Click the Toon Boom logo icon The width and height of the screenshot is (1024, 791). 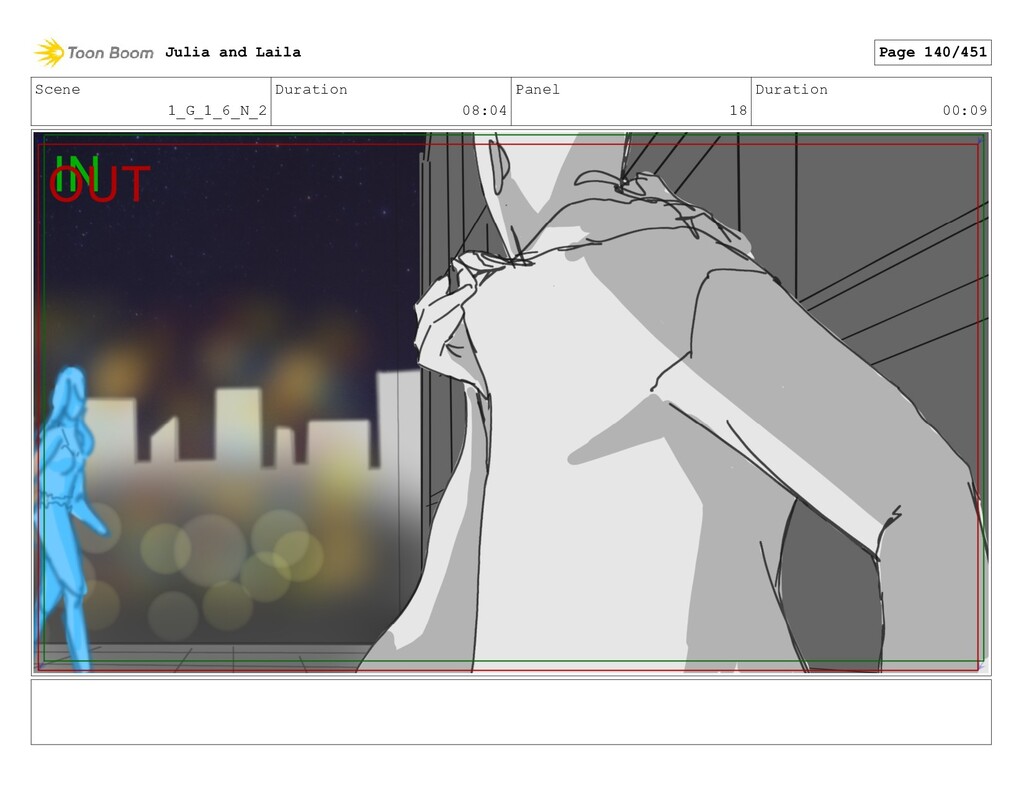pyautogui.click(x=49, y=52)
